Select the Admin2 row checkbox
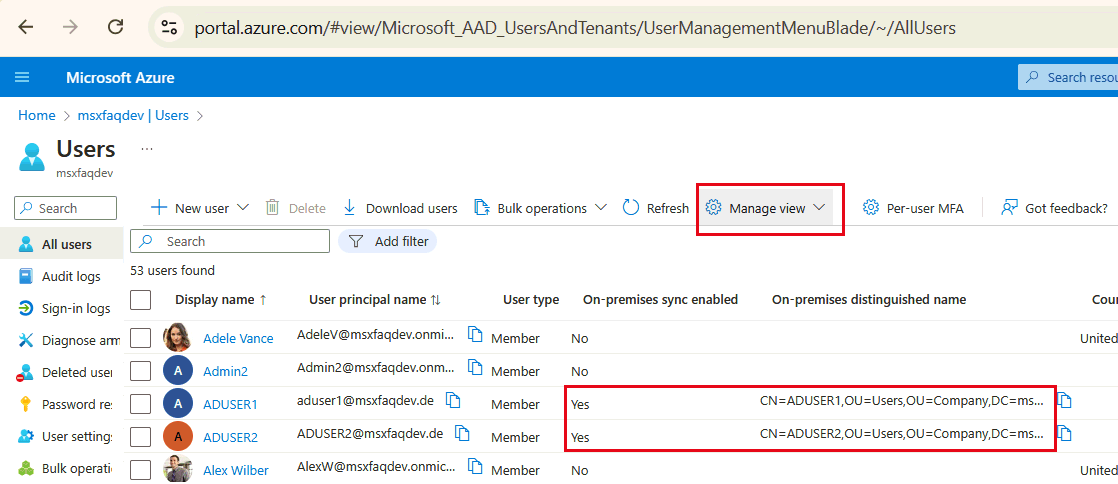 pos(140,371)
